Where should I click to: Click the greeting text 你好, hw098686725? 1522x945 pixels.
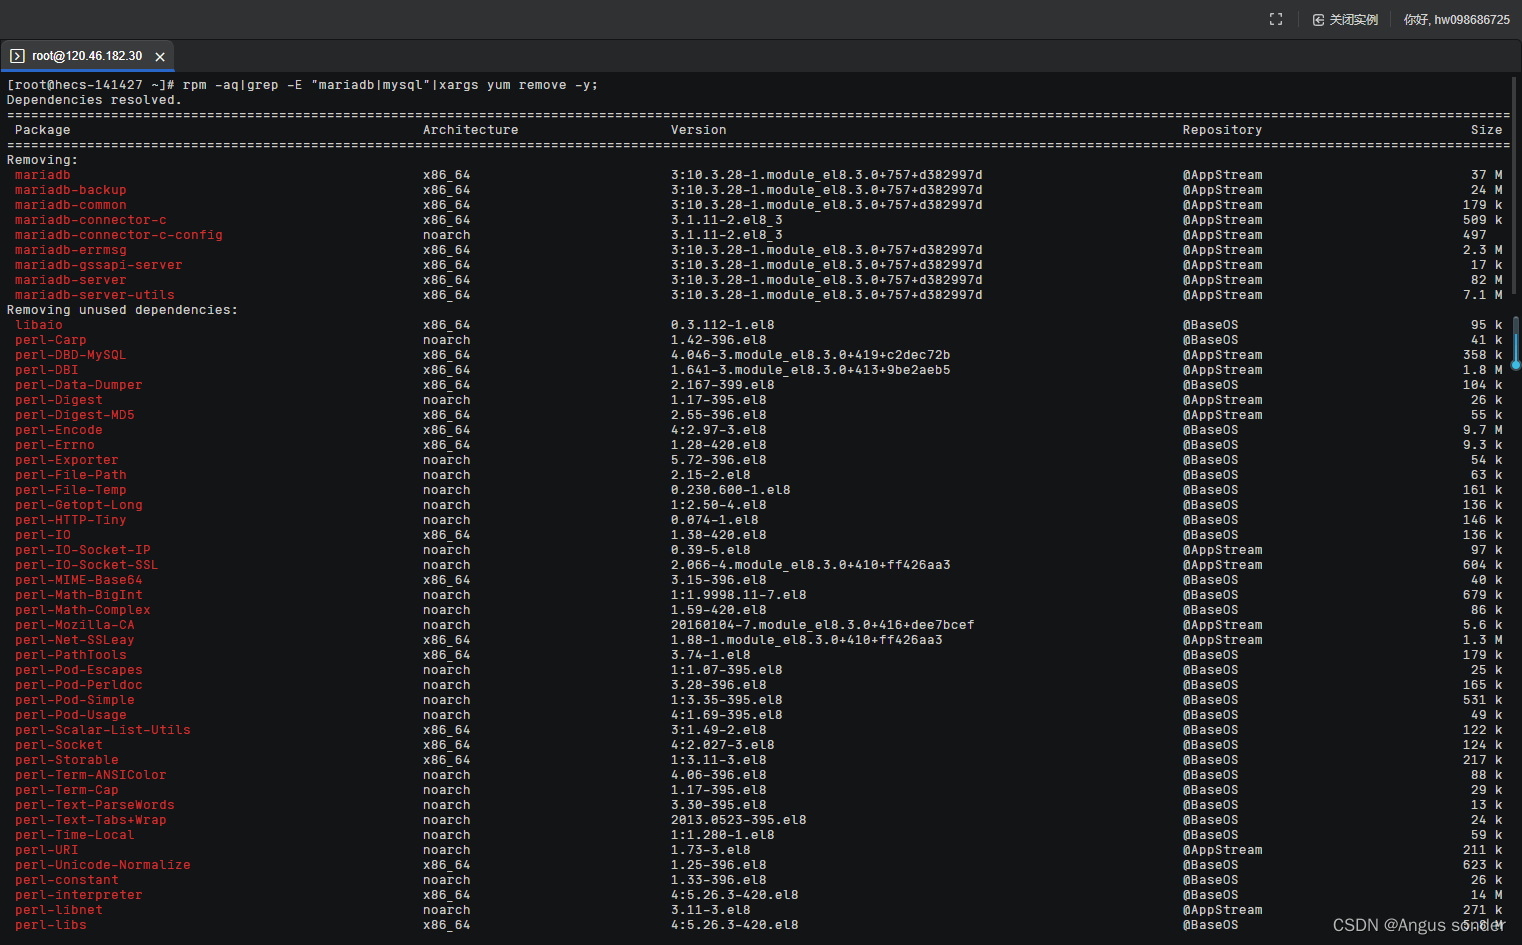pos(1457,18)
